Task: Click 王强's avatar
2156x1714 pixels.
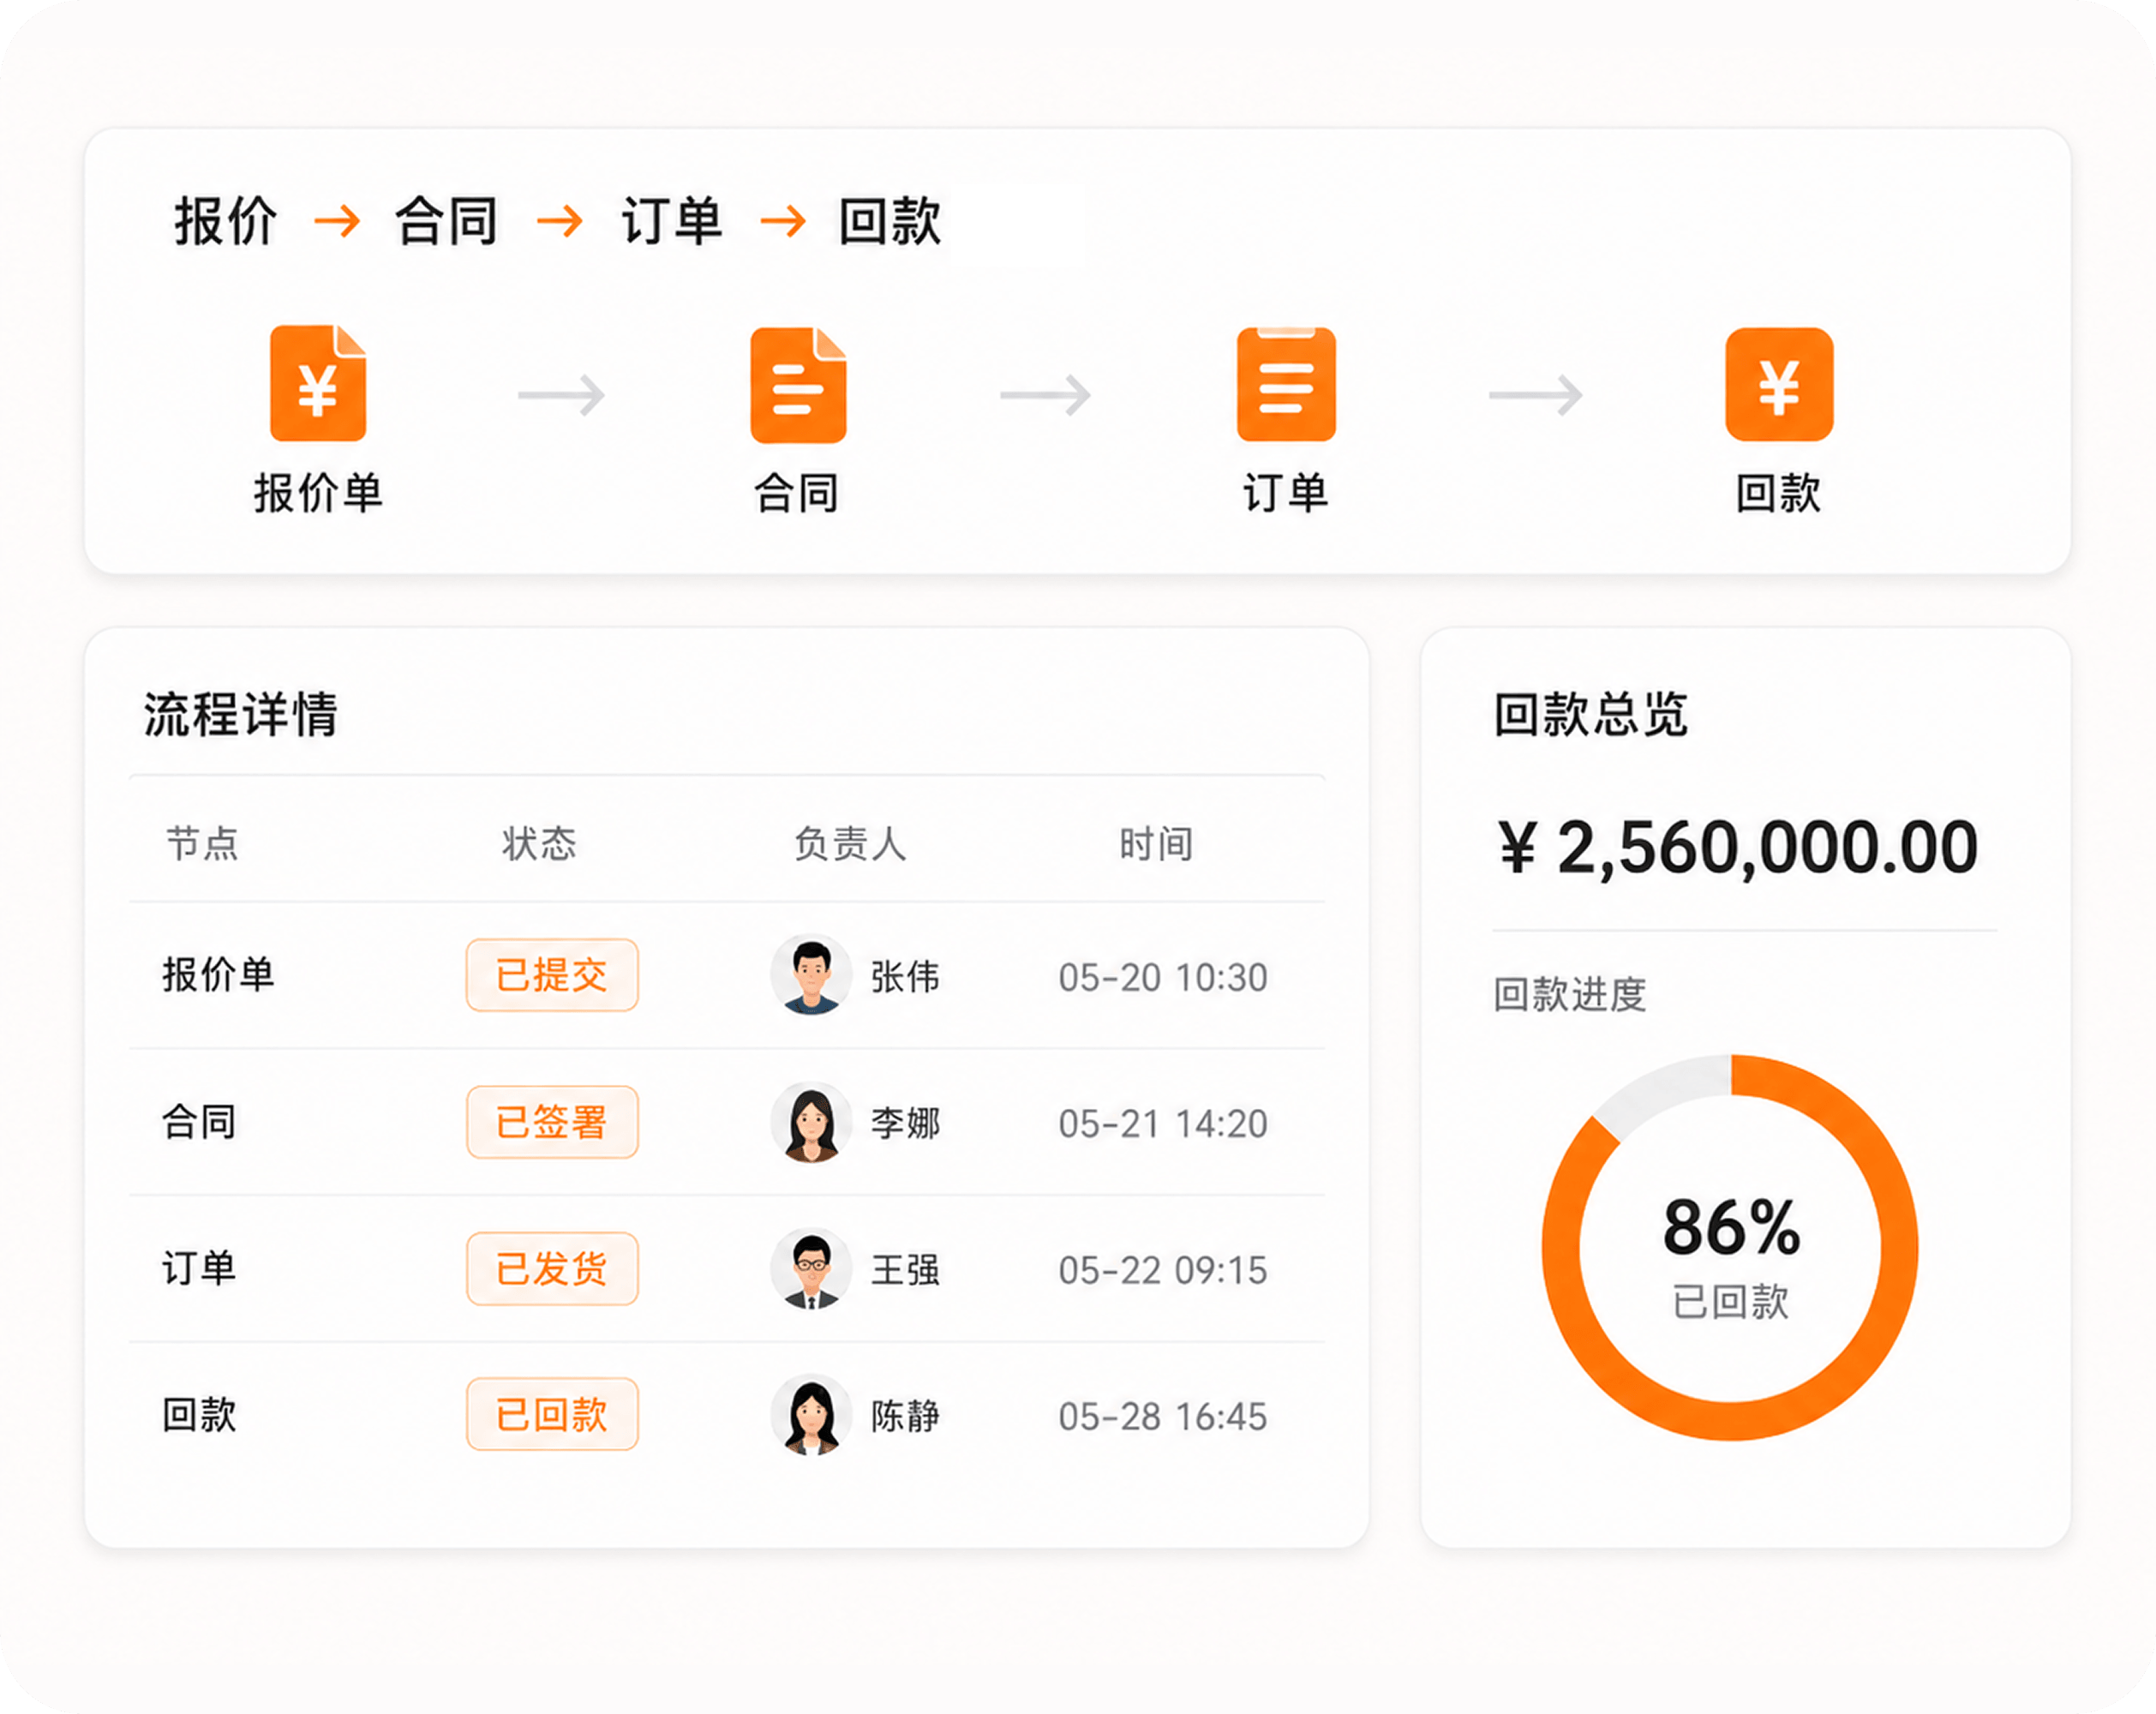Action: [811, 1269]
